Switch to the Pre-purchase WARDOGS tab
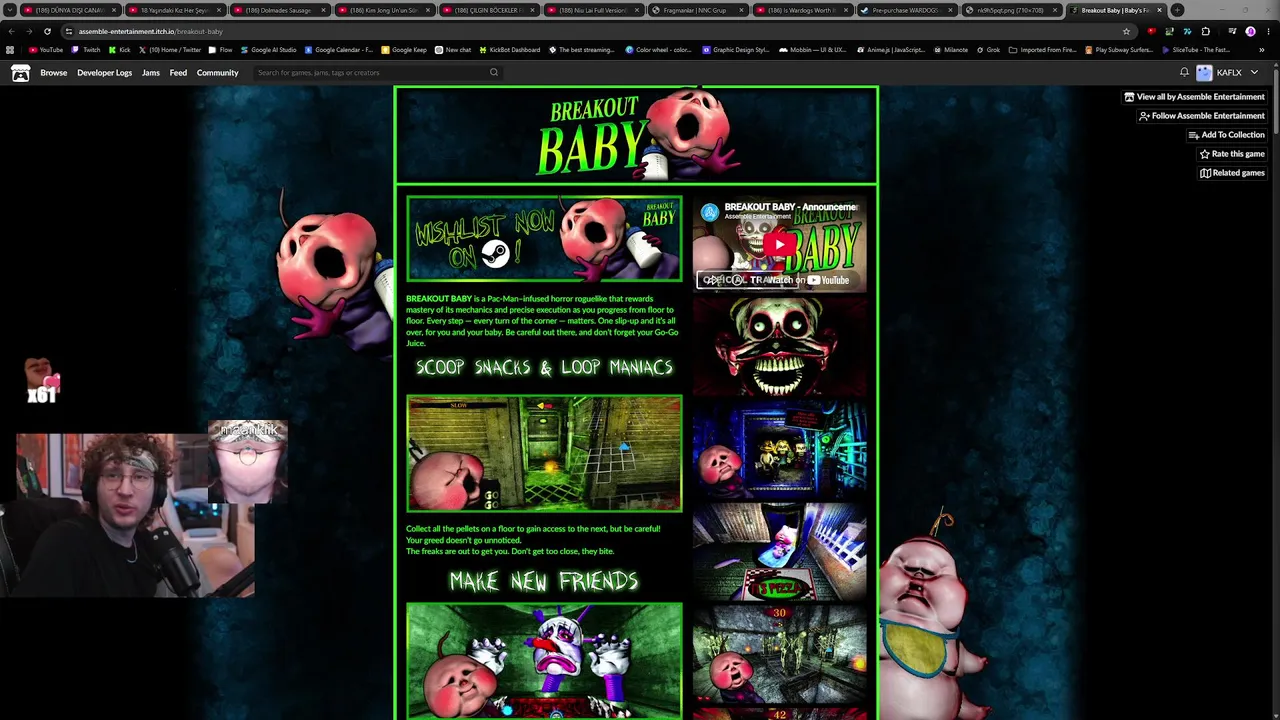Image resolution: width=1280 pixels, height=720 pixels. 907,10
